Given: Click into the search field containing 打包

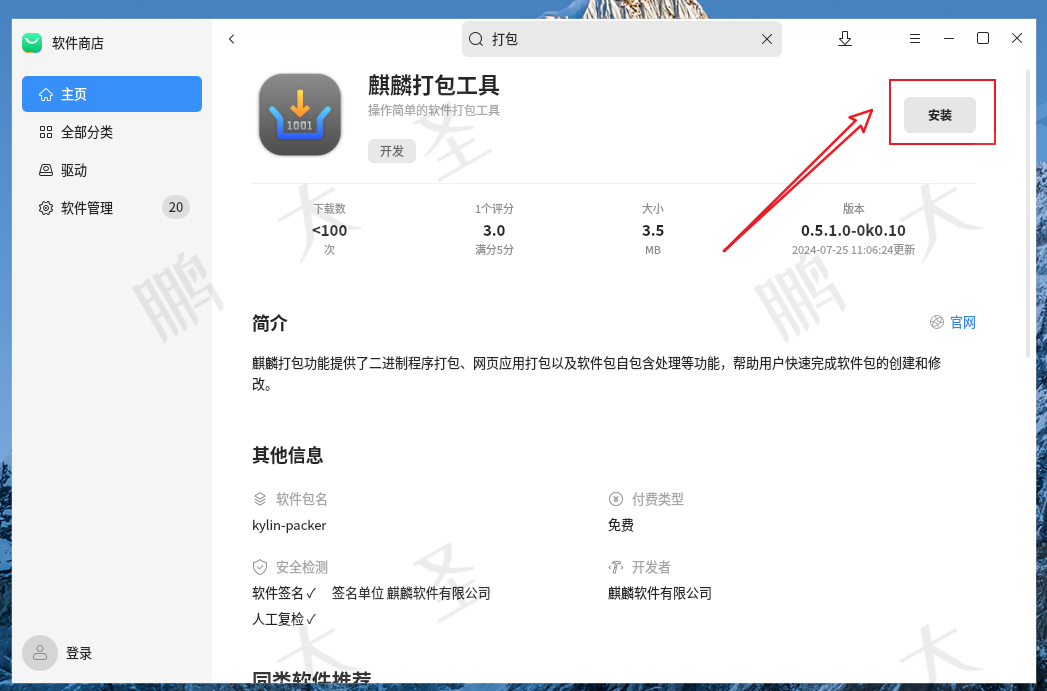Looking at the screenshot, I should point(622,39).
